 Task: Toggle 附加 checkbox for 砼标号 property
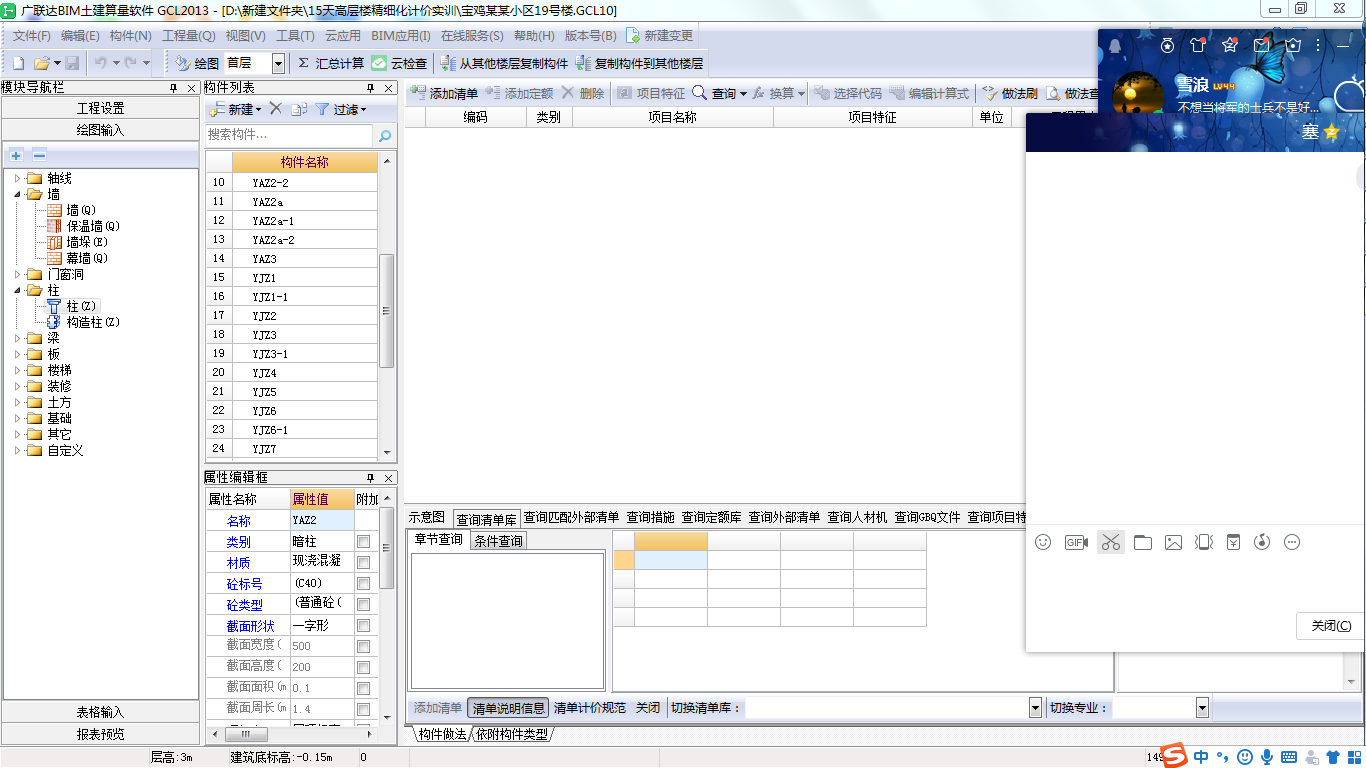click(363, 583)
